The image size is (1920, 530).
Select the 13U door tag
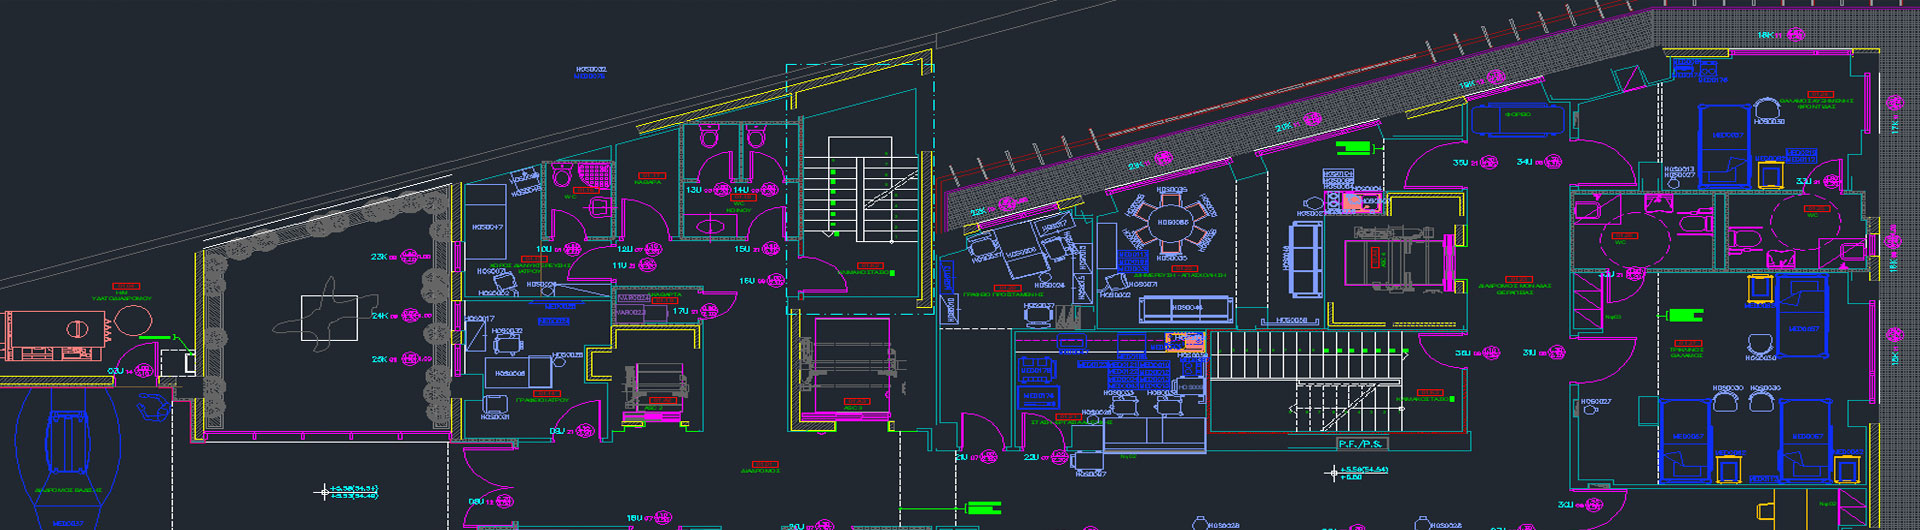point(693,190)
